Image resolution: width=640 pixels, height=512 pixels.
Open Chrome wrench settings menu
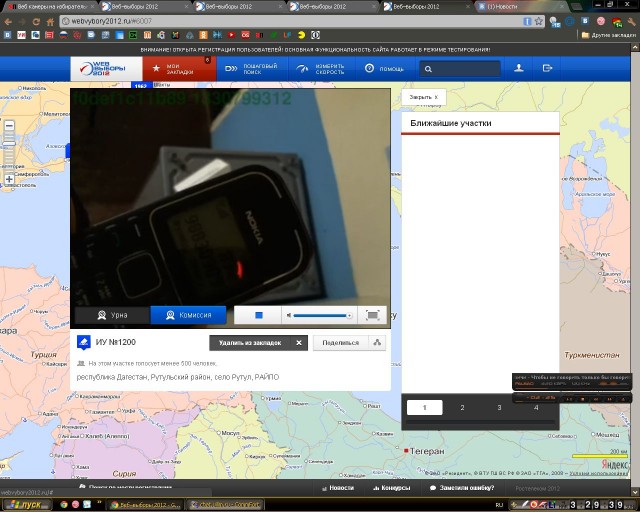[x=631, y=22]
